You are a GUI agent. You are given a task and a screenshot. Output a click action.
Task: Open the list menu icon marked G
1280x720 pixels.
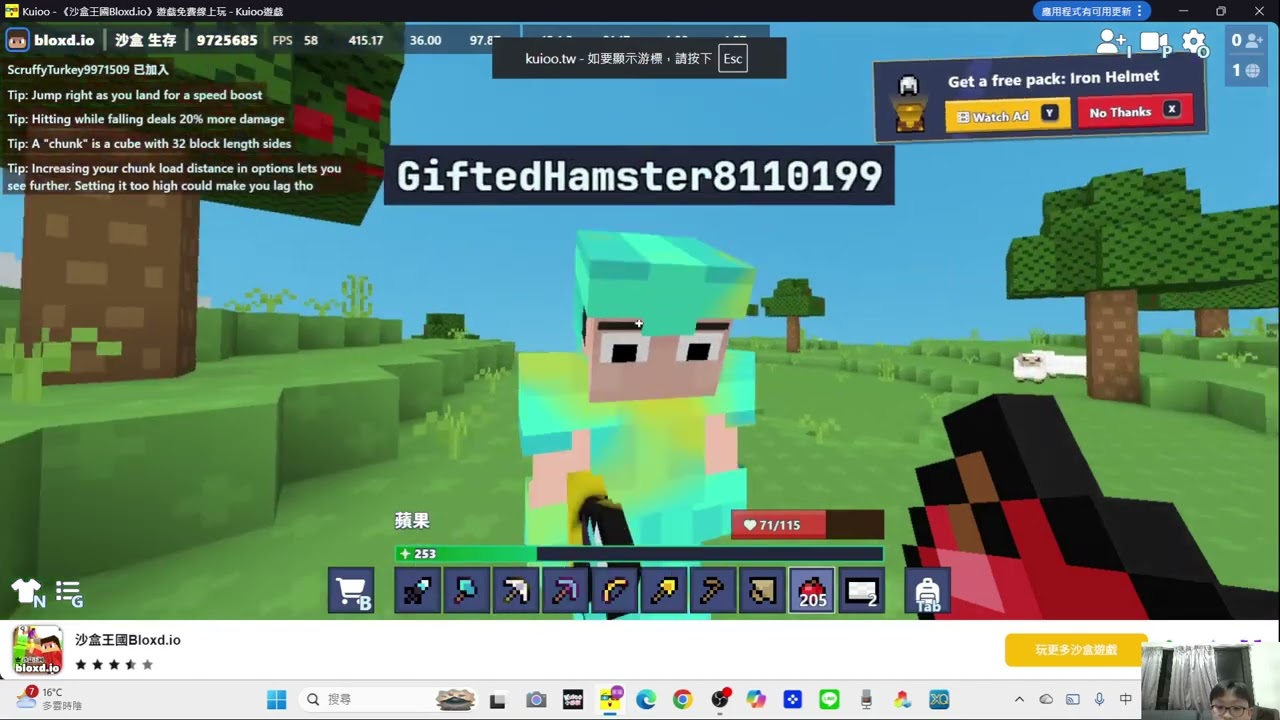69,593
